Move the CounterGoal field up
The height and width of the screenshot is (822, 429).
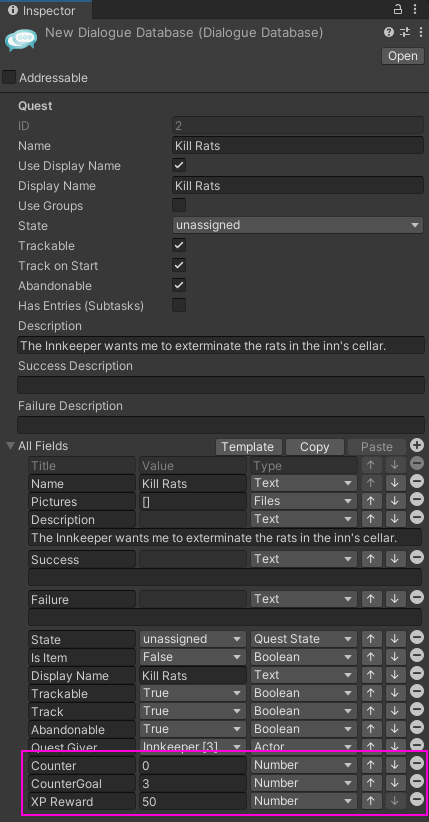pos(371,783)
